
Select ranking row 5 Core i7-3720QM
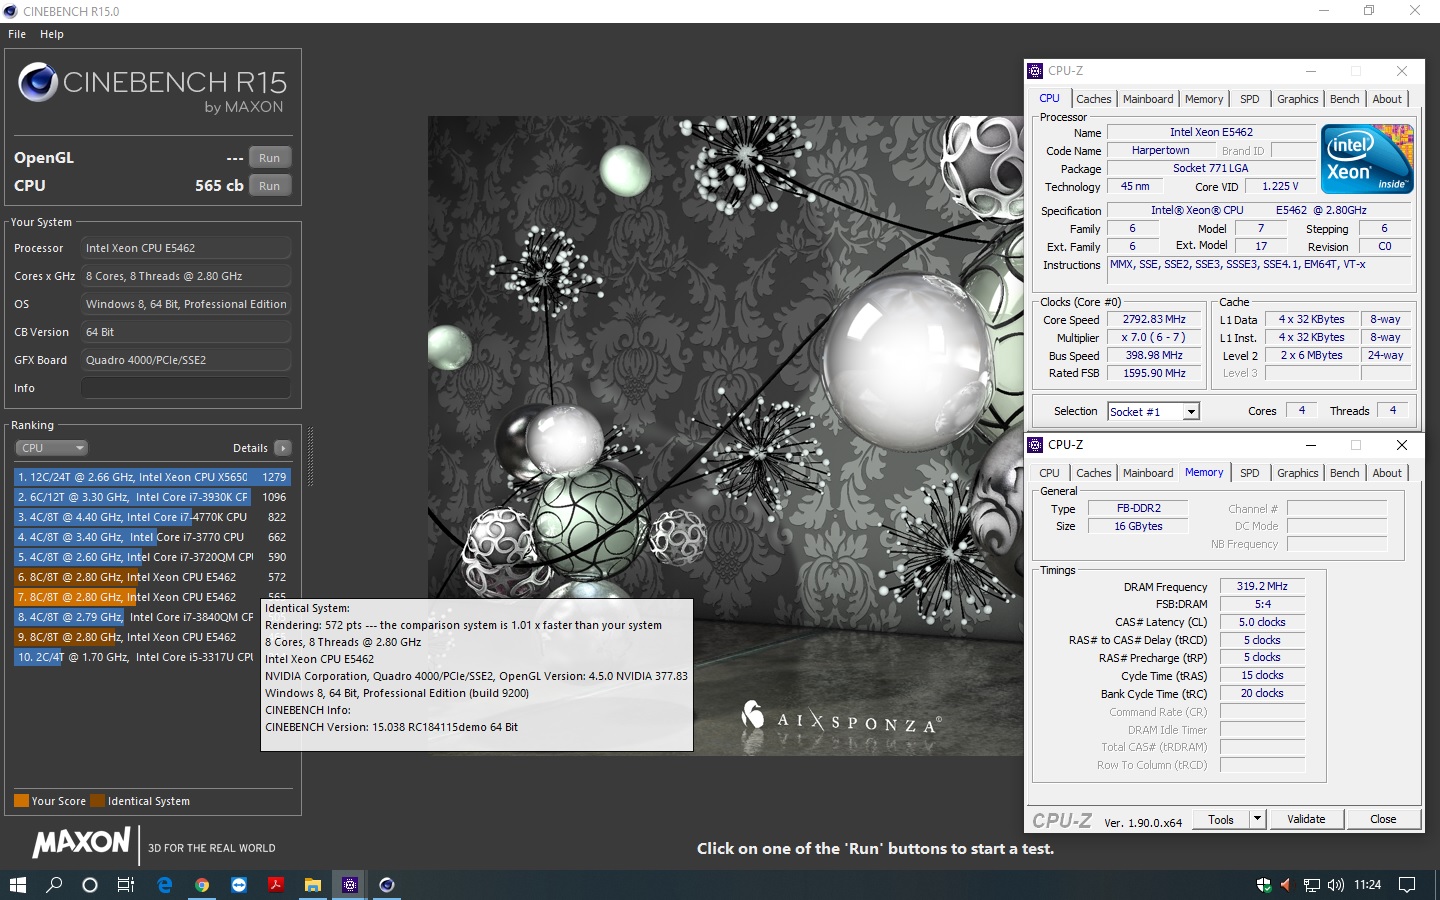click(152, 557)
